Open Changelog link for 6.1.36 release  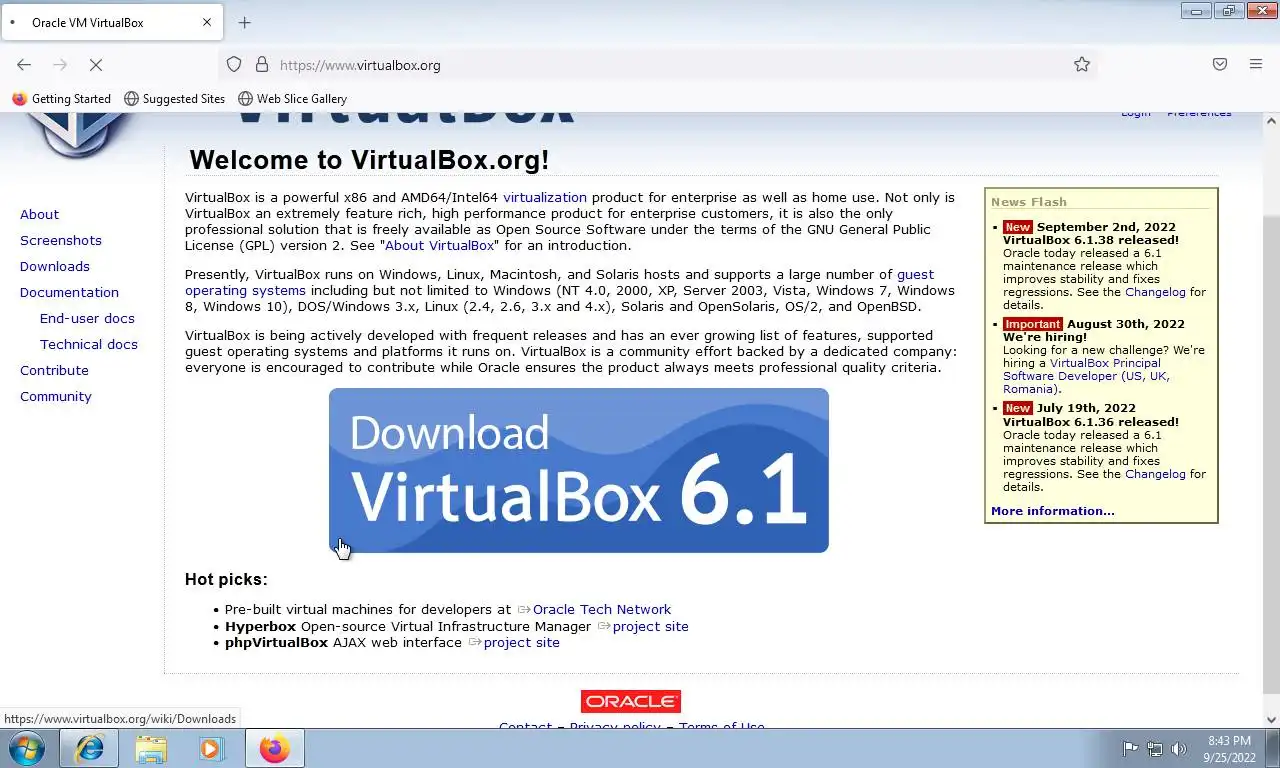1155,474
